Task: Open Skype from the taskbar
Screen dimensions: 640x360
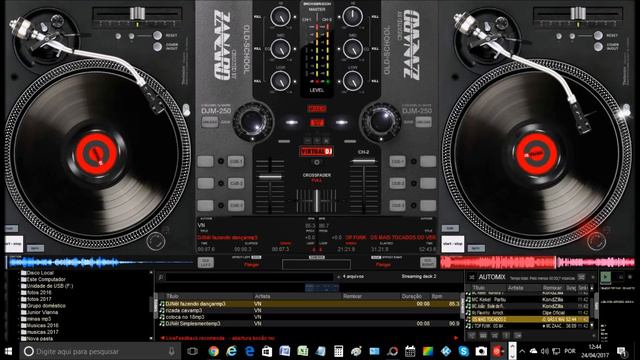Action: (x=463, y=351)
